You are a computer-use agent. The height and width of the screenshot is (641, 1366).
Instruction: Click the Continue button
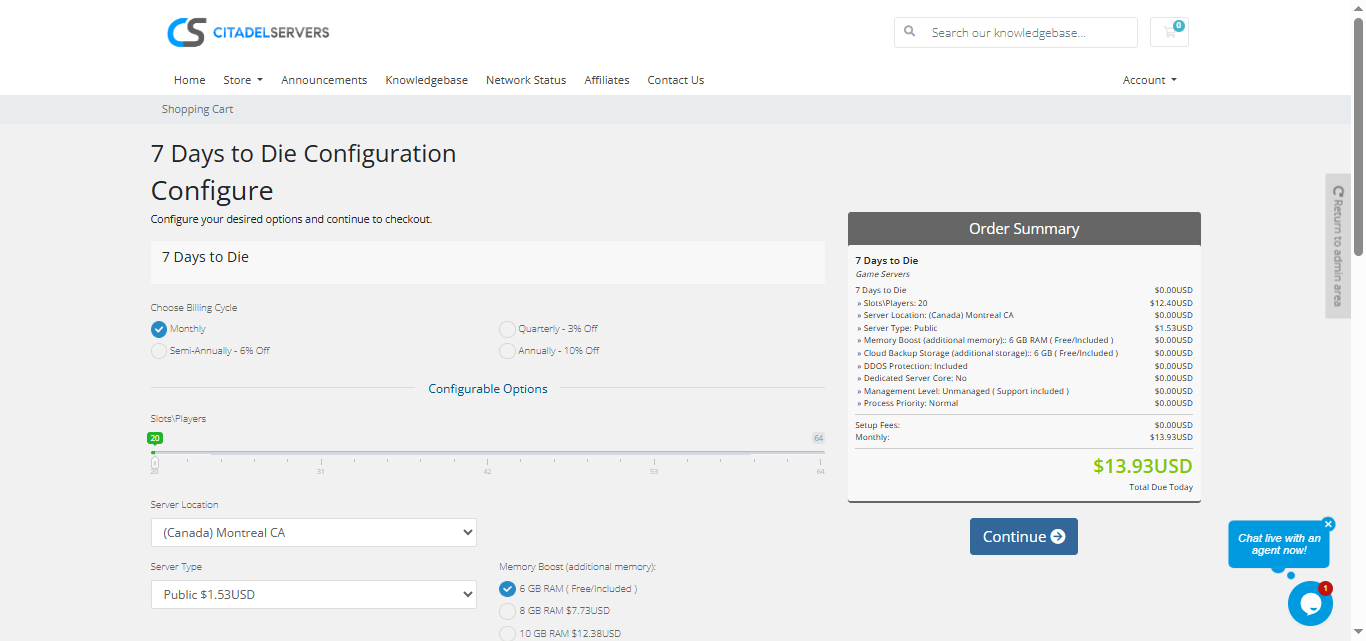coord(1023,537)
